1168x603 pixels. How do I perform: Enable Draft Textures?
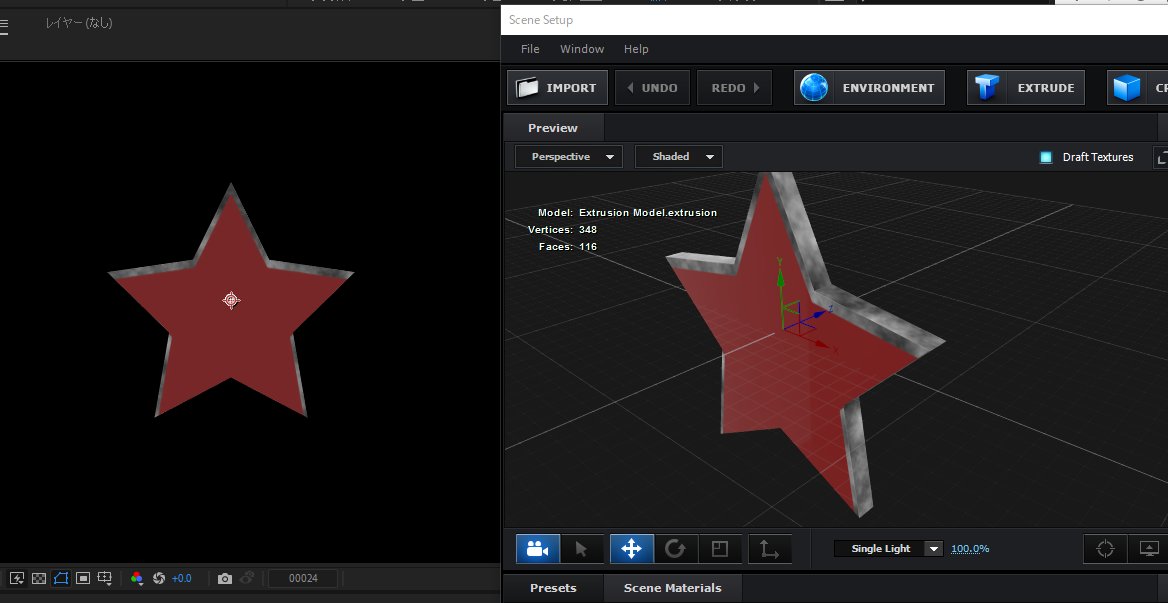tap(1046, 157)
